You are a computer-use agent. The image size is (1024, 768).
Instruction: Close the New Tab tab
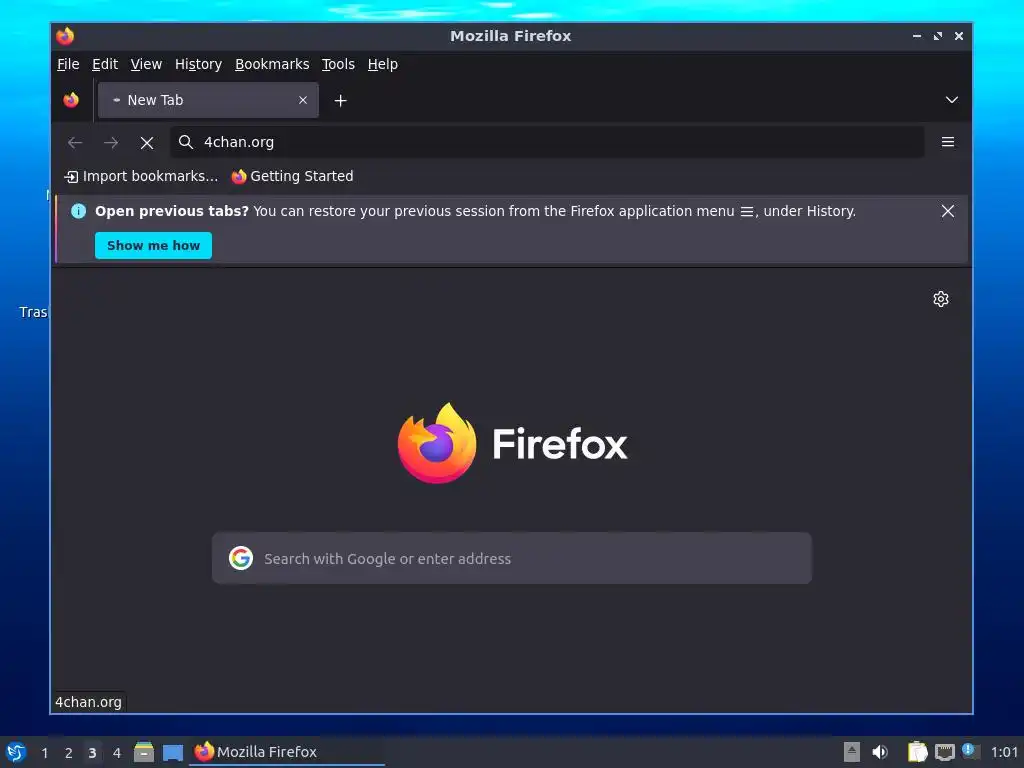tap(303, 100)
